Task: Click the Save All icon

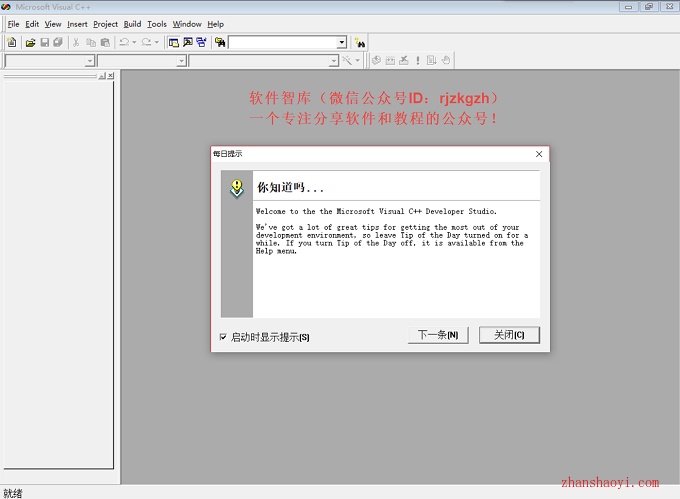Action: click(58, 42)
